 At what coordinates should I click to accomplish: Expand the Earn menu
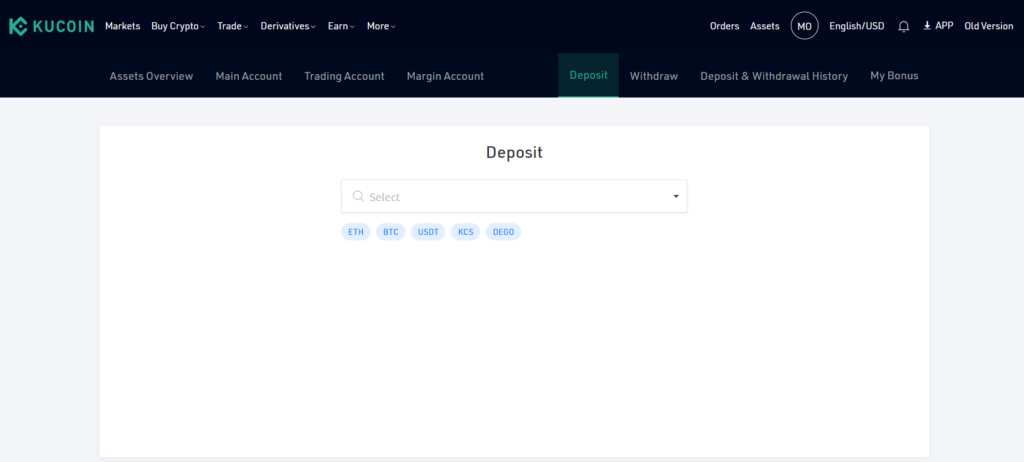point(341,26)
